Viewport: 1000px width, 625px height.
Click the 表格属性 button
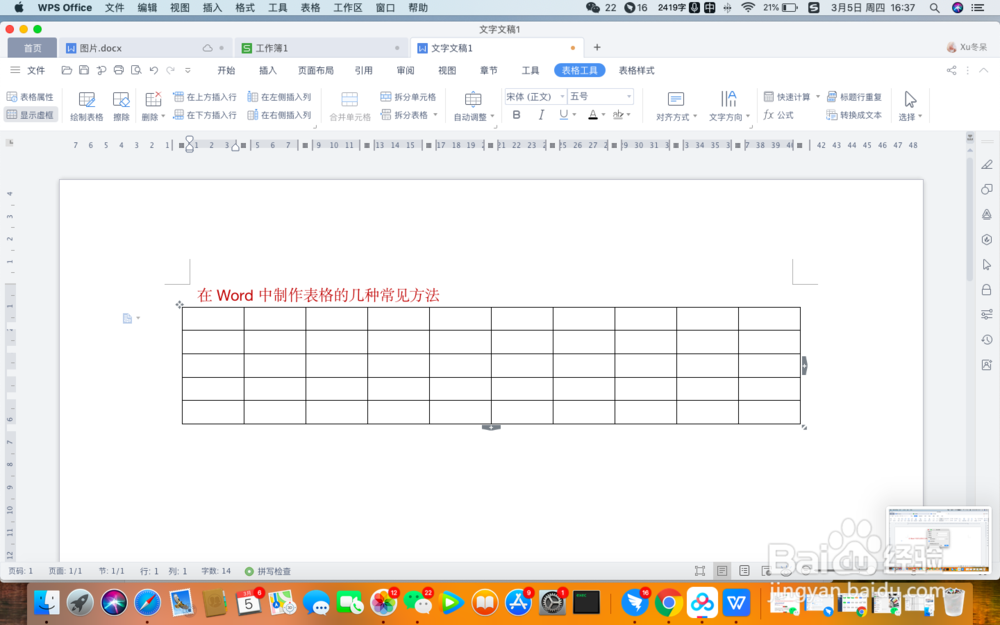click(31, 97)
